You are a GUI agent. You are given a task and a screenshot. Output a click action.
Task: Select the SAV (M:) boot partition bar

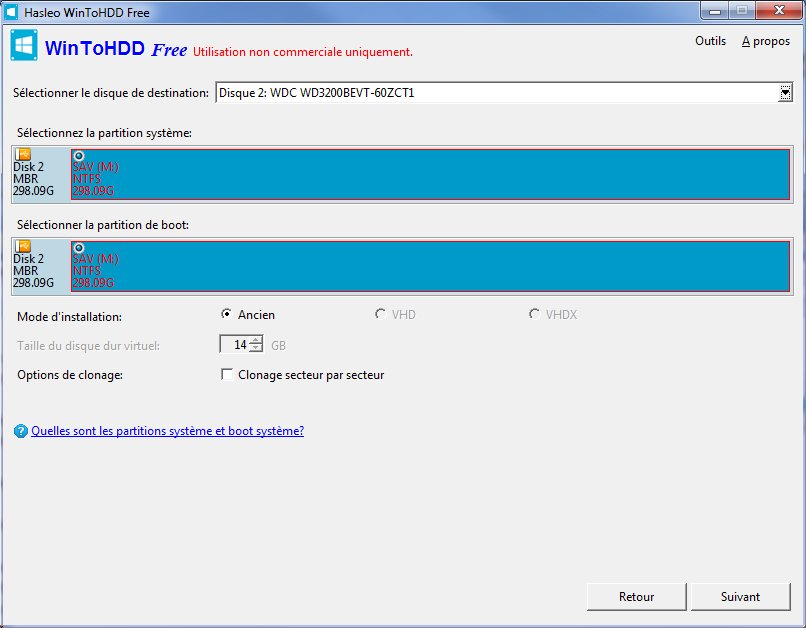[430, 266]
